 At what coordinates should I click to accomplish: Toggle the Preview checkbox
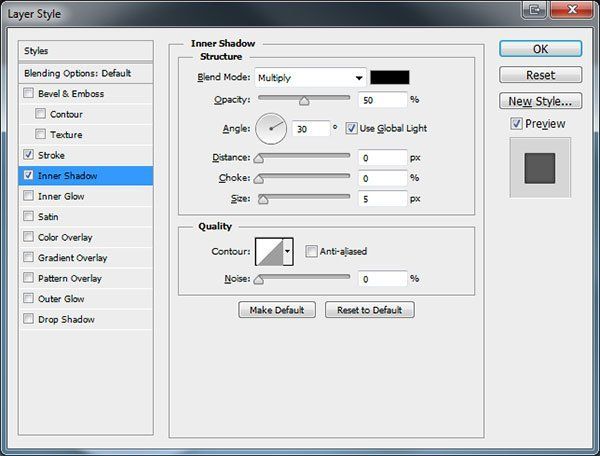coord(516,124)
